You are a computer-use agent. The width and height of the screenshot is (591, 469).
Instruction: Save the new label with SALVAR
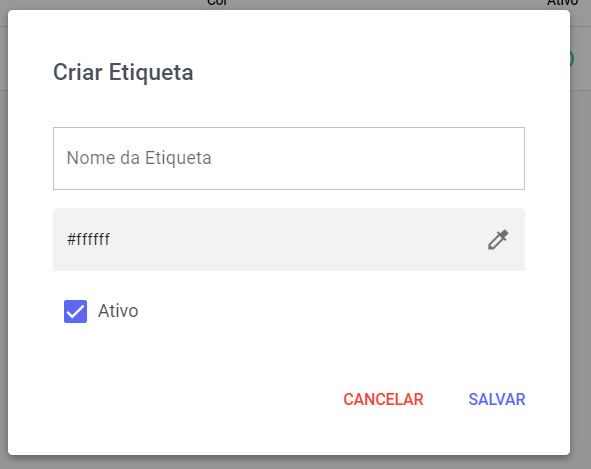point(497,400)
